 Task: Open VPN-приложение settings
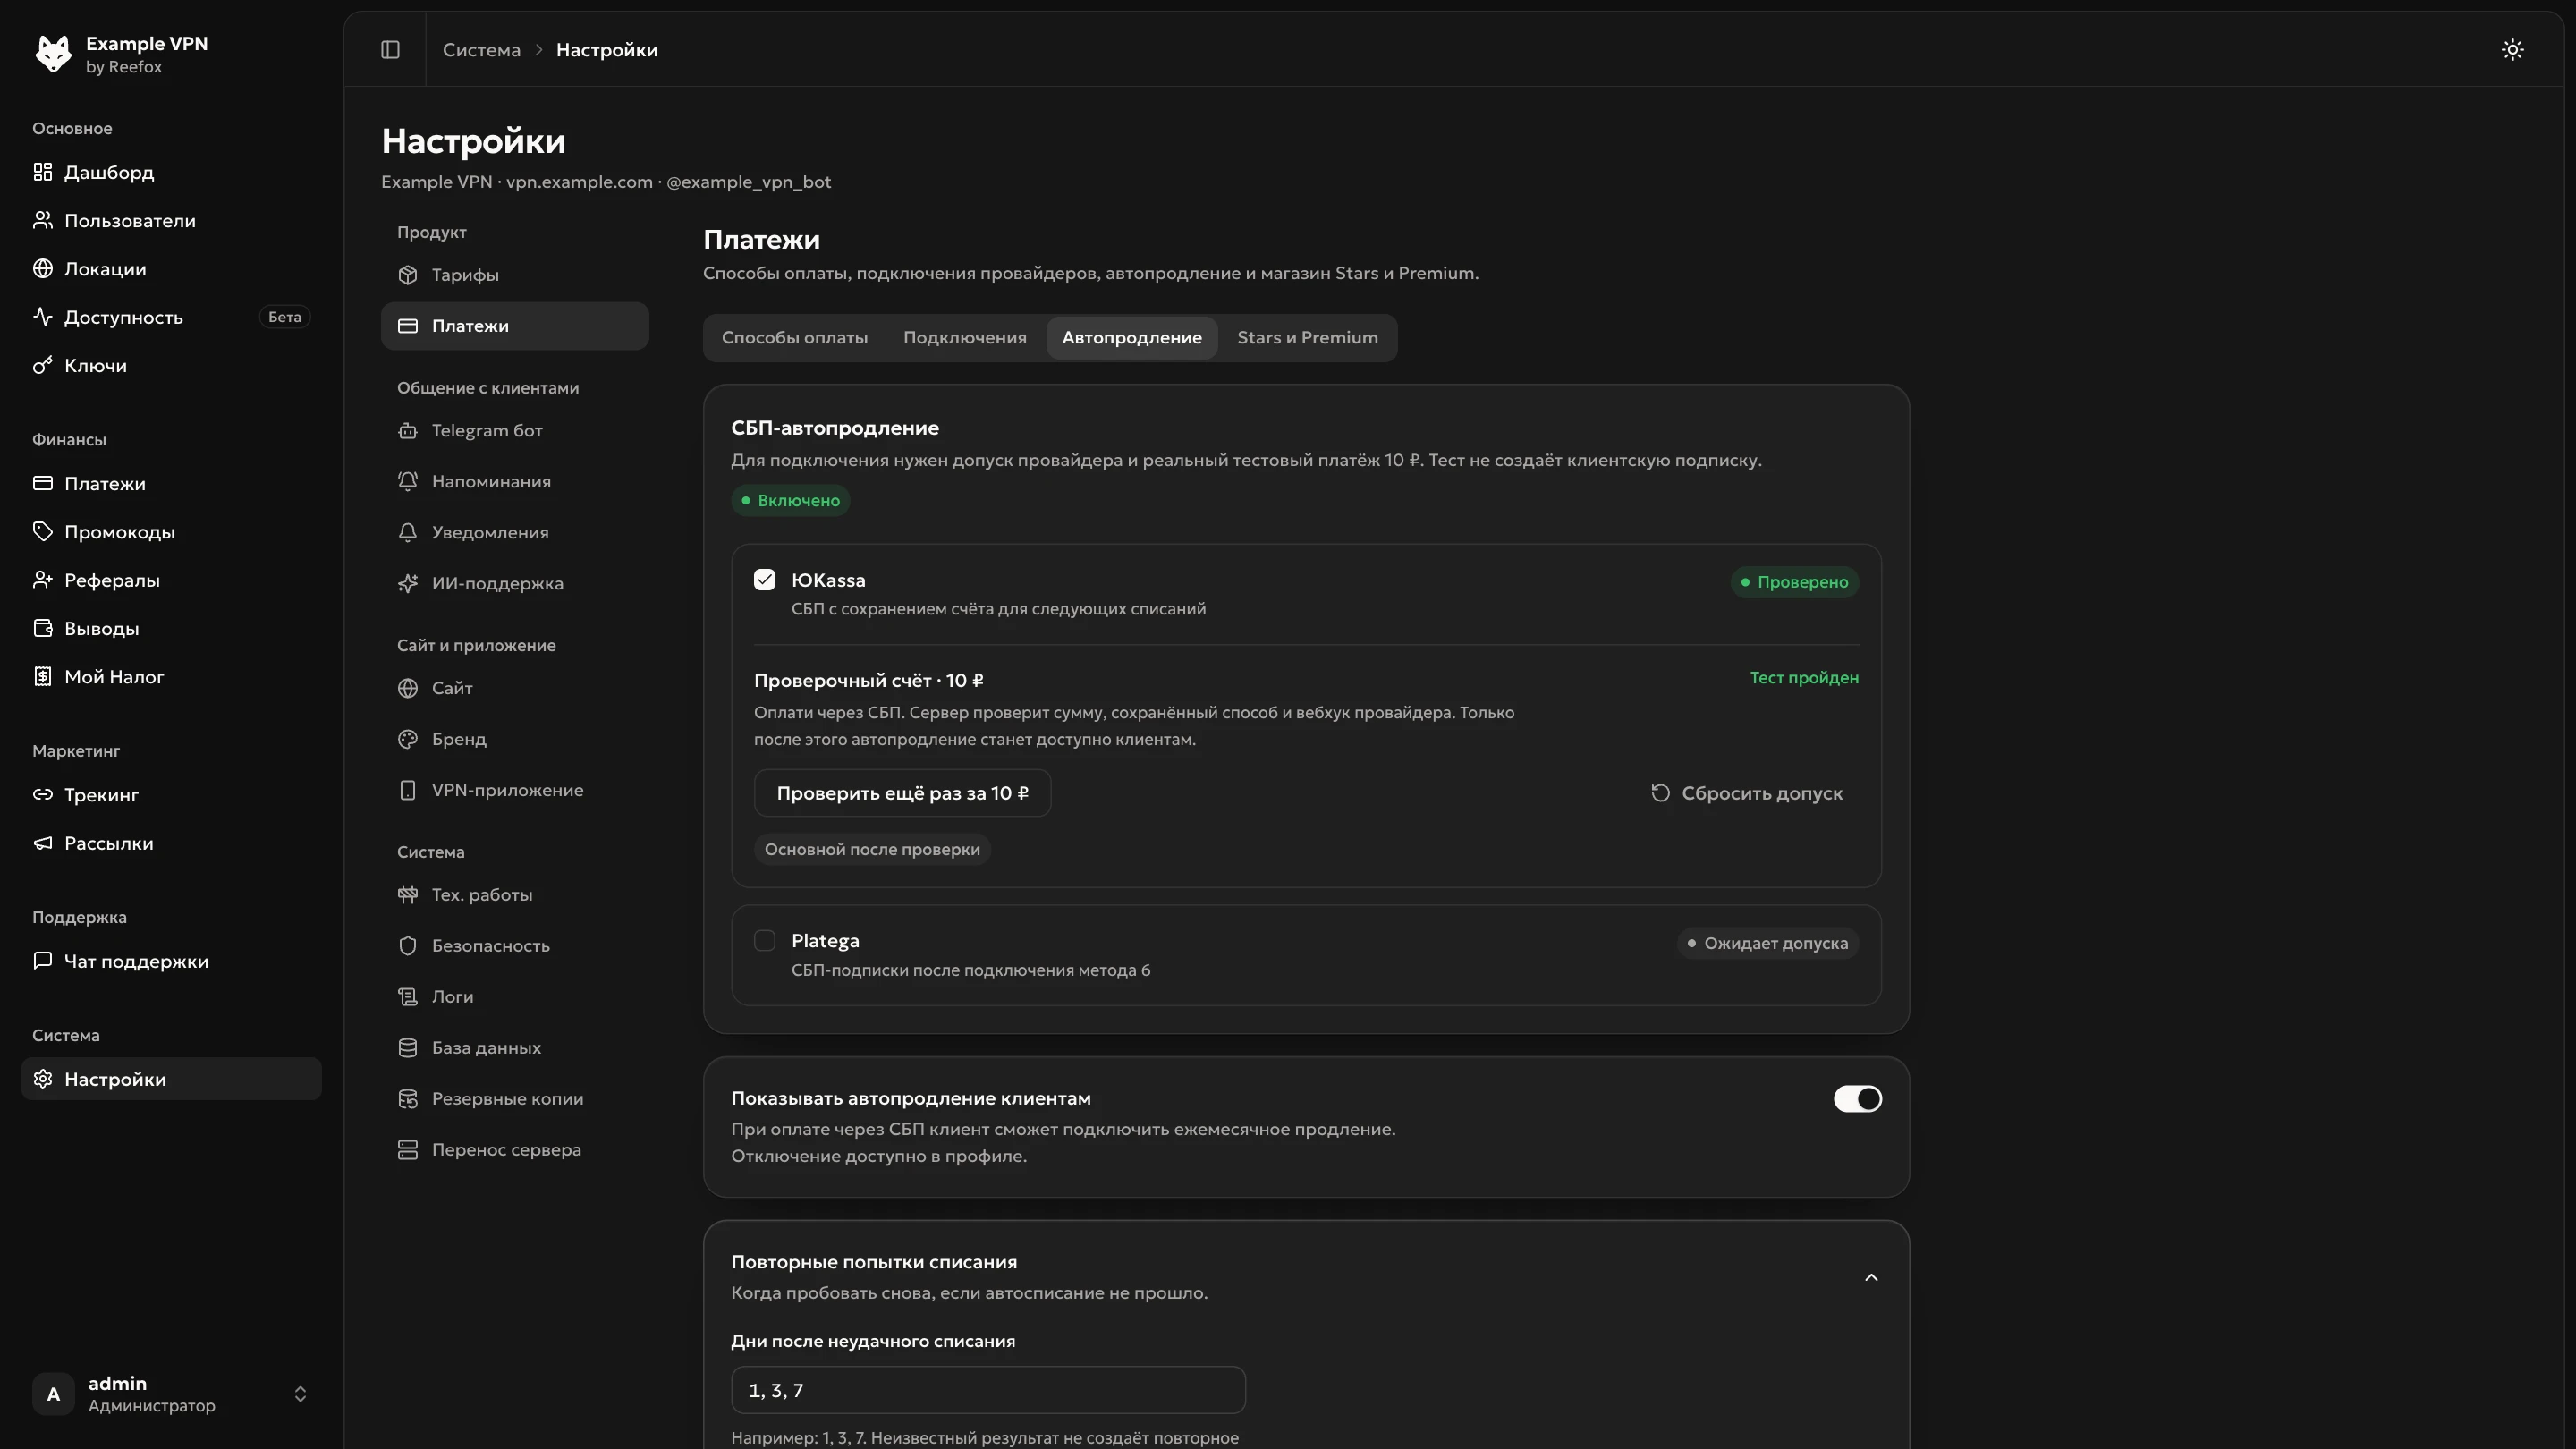tap(514, 790)
